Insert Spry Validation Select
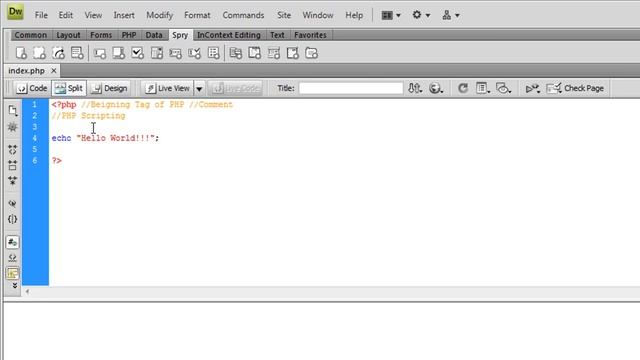Image resolution: width=640 pixels, height=360 pixels. pos(157,53)
